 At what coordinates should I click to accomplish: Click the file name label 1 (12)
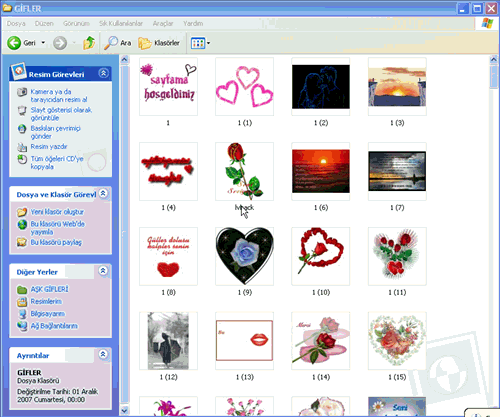click(168, 377)
